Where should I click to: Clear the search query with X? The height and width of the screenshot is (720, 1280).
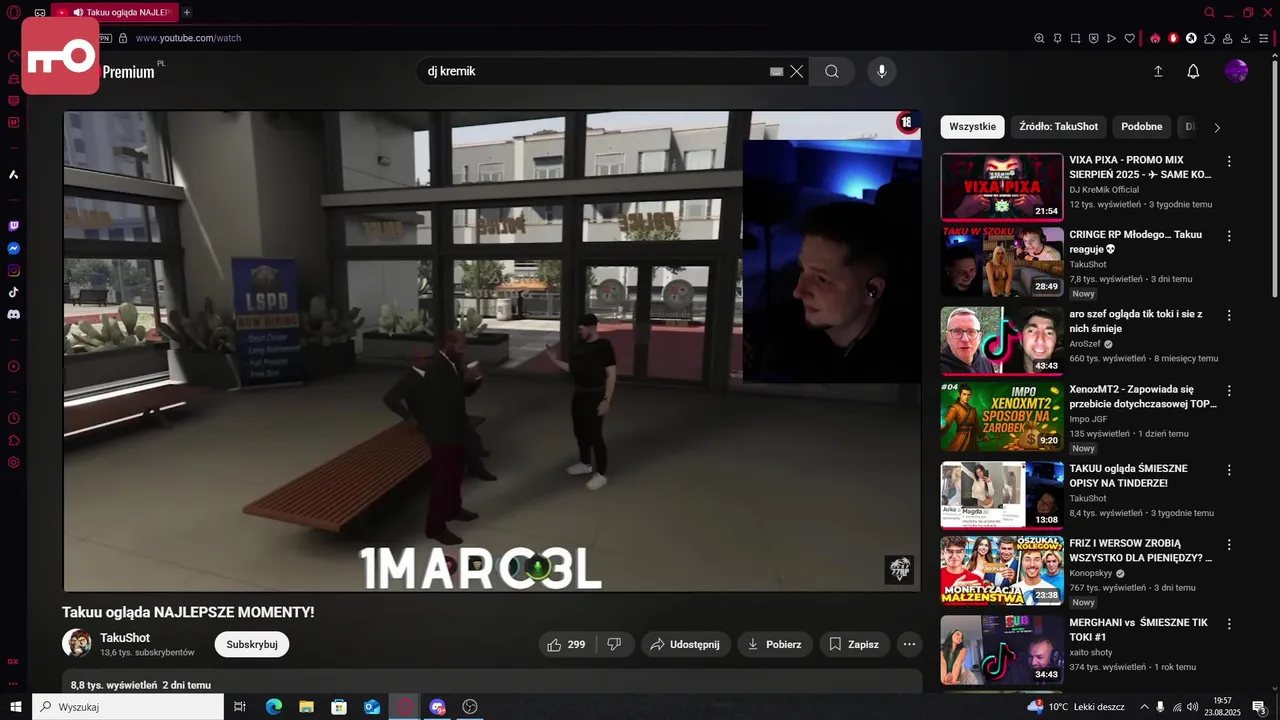click(796, 71)
